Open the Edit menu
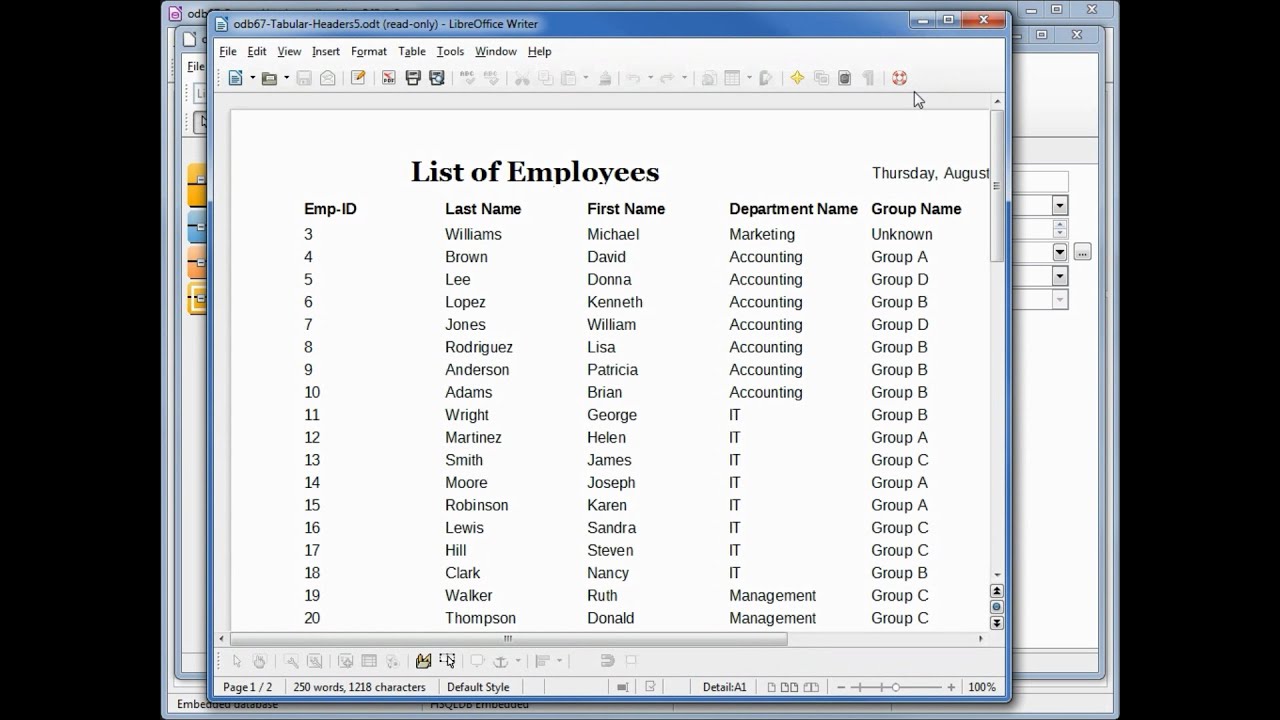The width and height of the screenshot is (1280, 720). (x=257, y=51)
